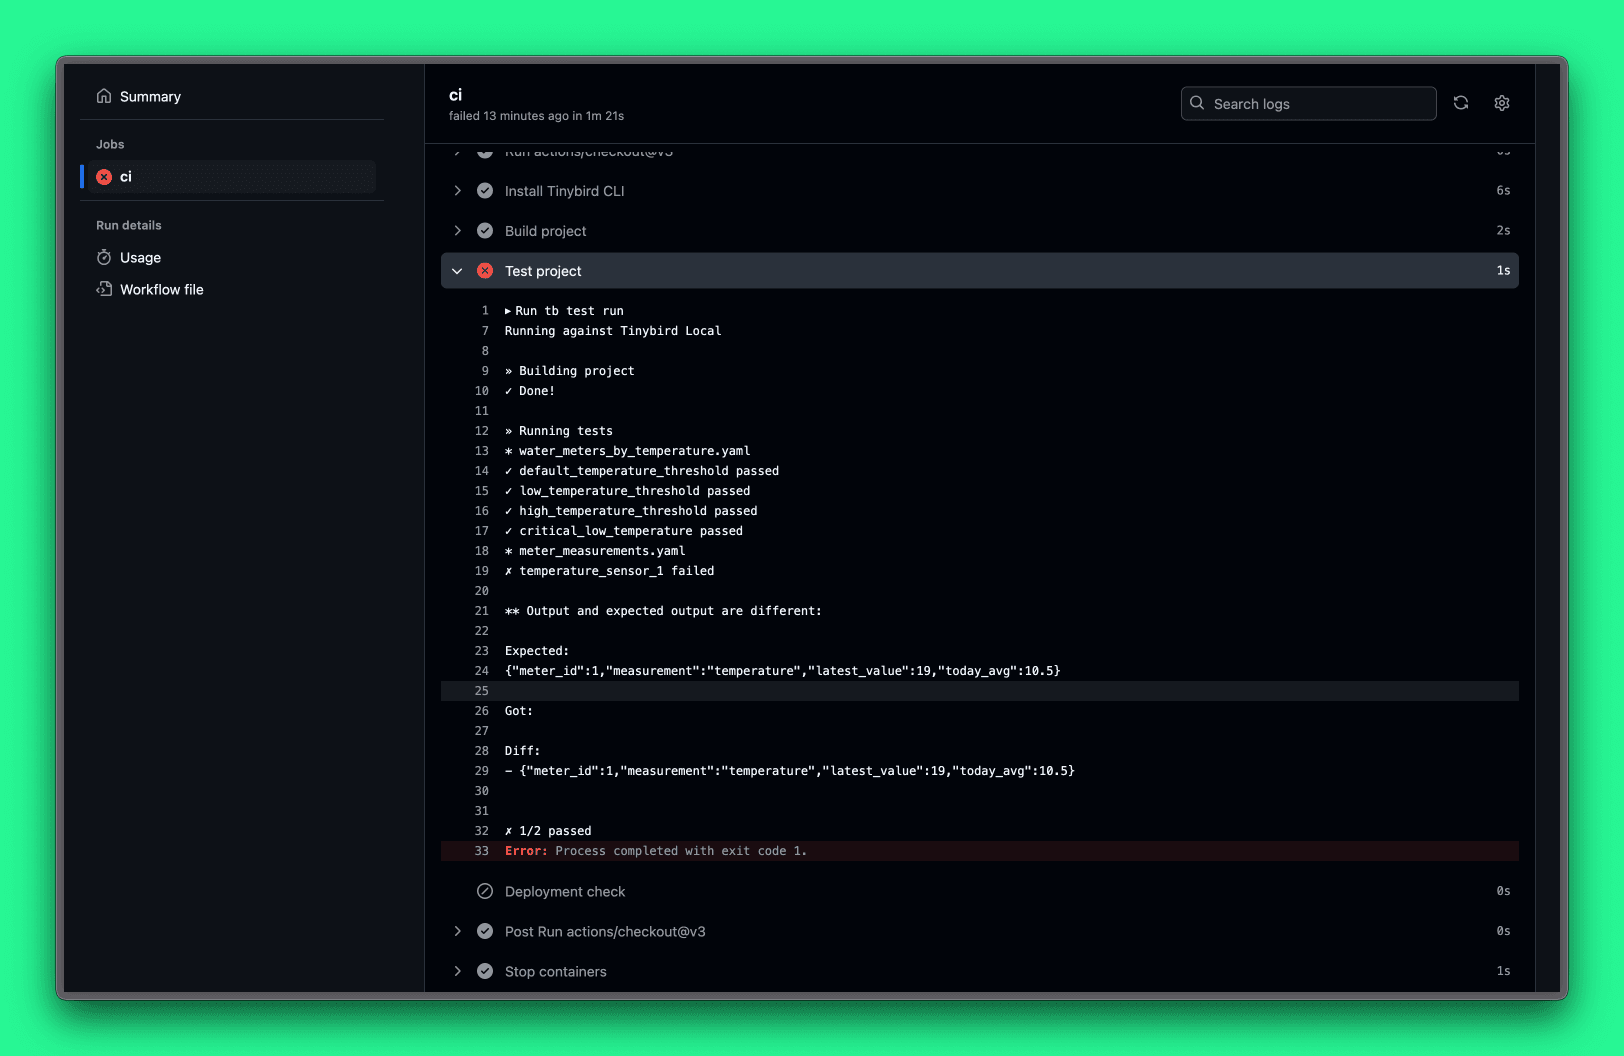Click the skipped icon beside Deployment check

[x=485, y=891]
